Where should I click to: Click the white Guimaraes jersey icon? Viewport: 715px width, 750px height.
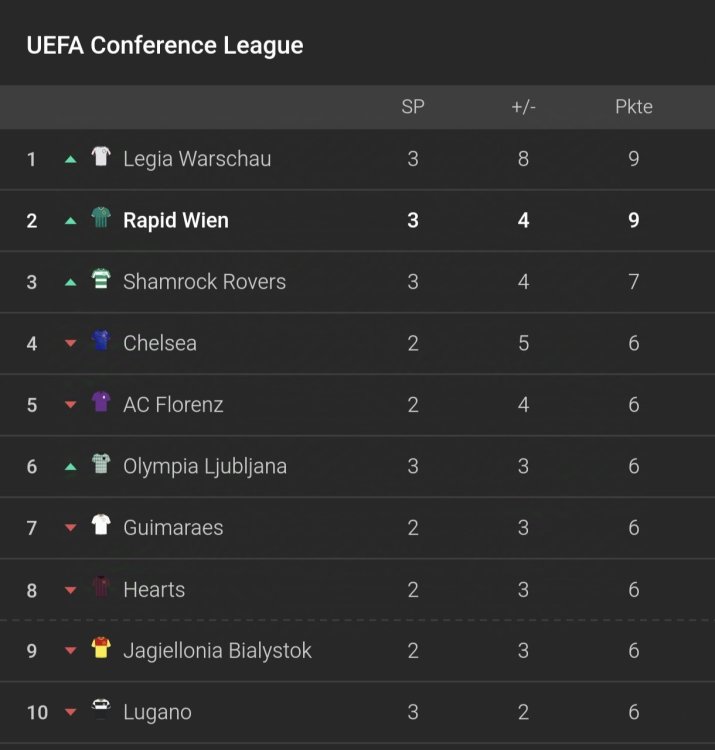(x=101, y=526)
